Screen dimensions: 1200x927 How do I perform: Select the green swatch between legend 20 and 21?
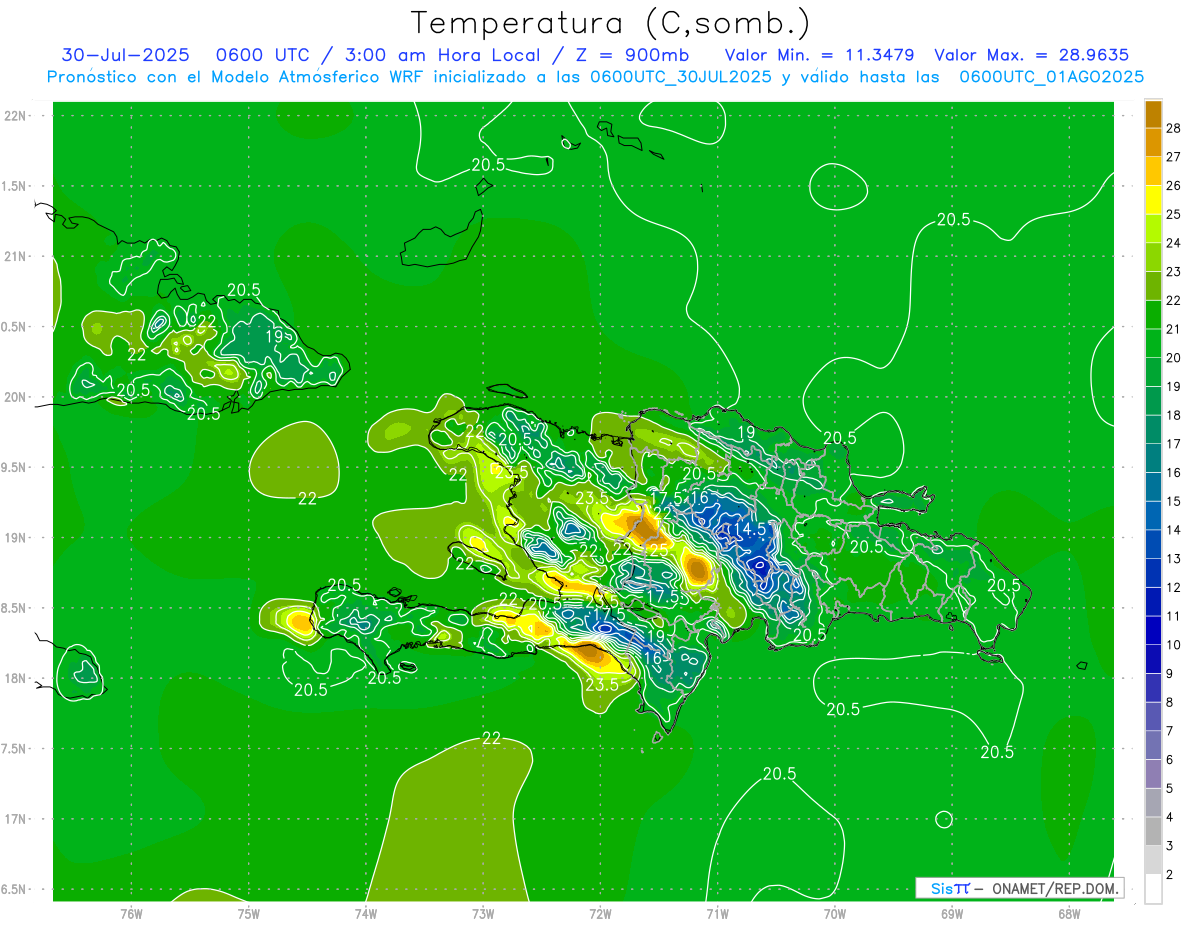tap(1153, 343)
